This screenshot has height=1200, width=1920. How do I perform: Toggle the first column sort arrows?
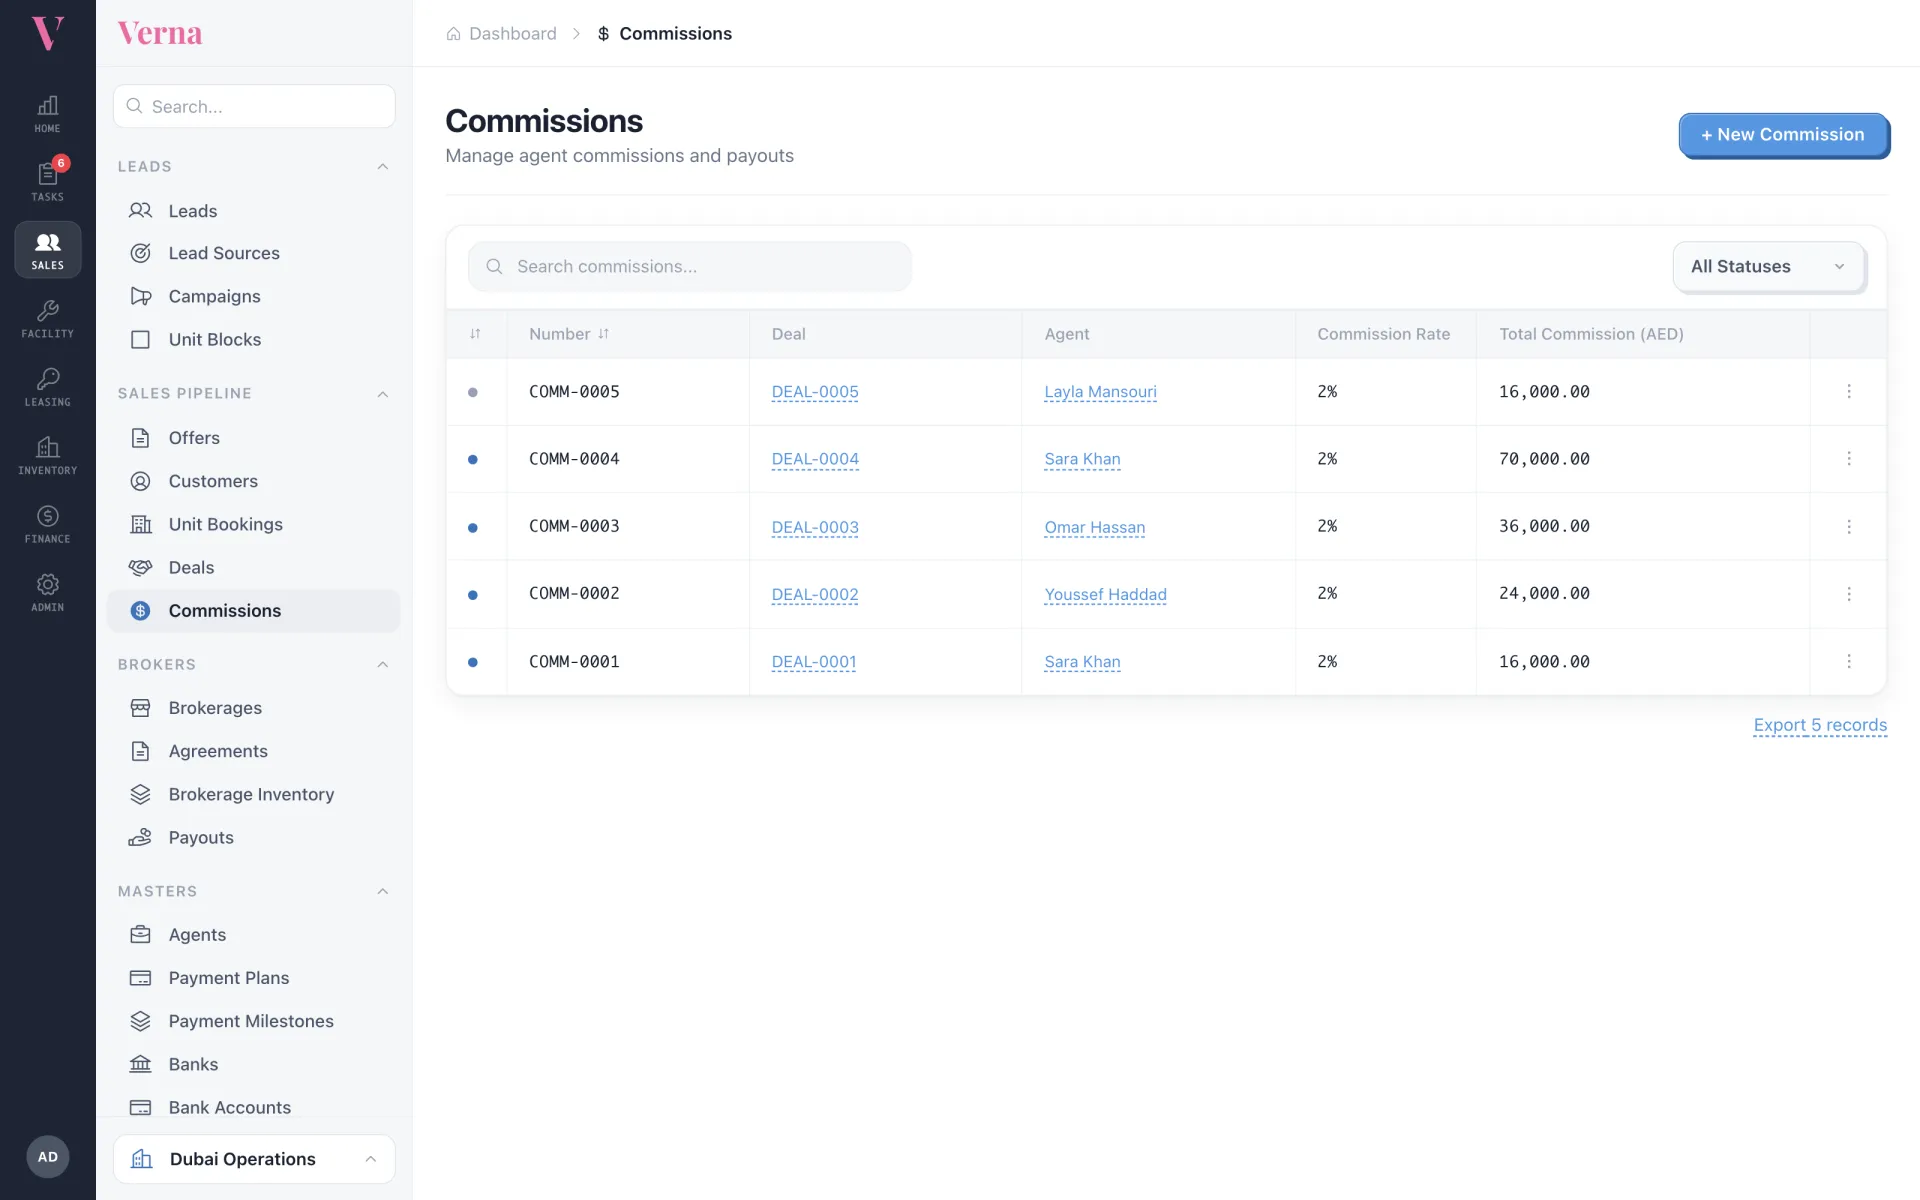click(x=475, y=334)
